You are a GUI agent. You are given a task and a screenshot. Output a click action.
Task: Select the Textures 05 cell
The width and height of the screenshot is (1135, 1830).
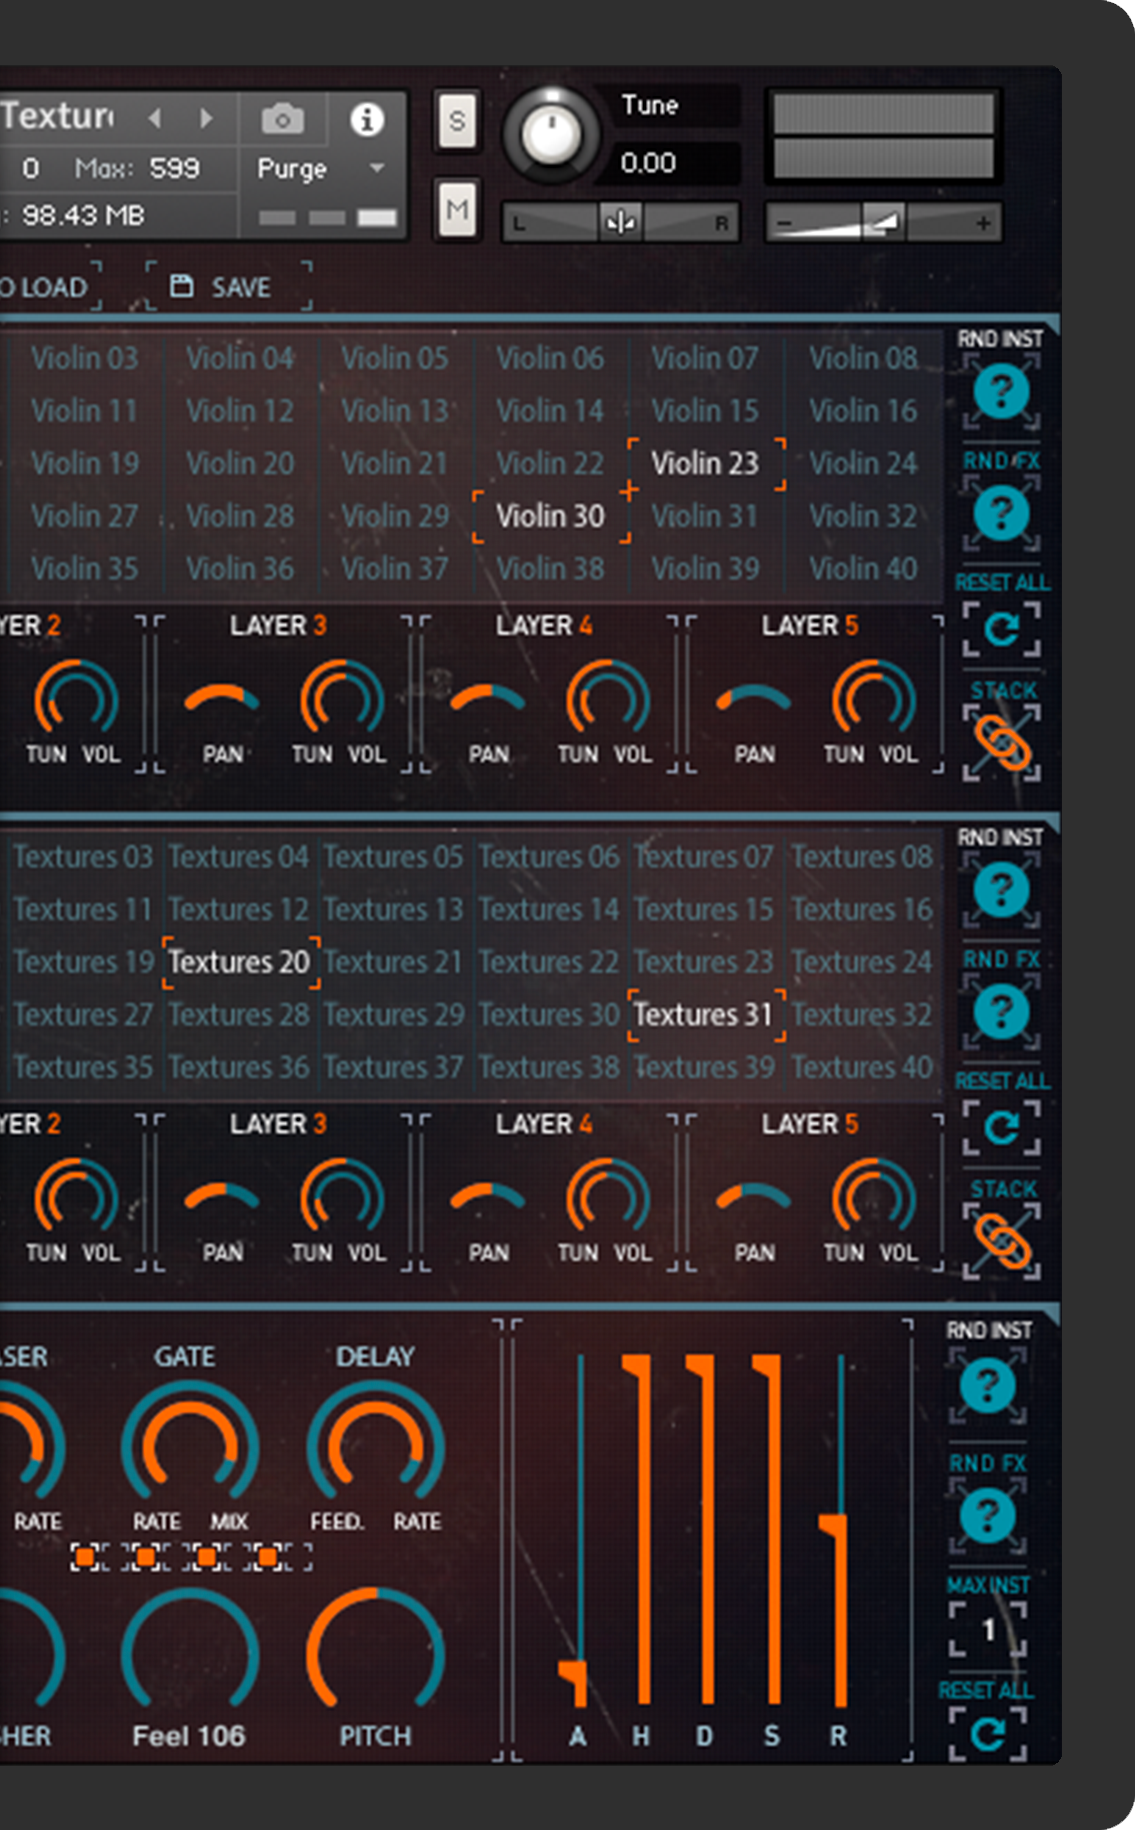(394, 857)
